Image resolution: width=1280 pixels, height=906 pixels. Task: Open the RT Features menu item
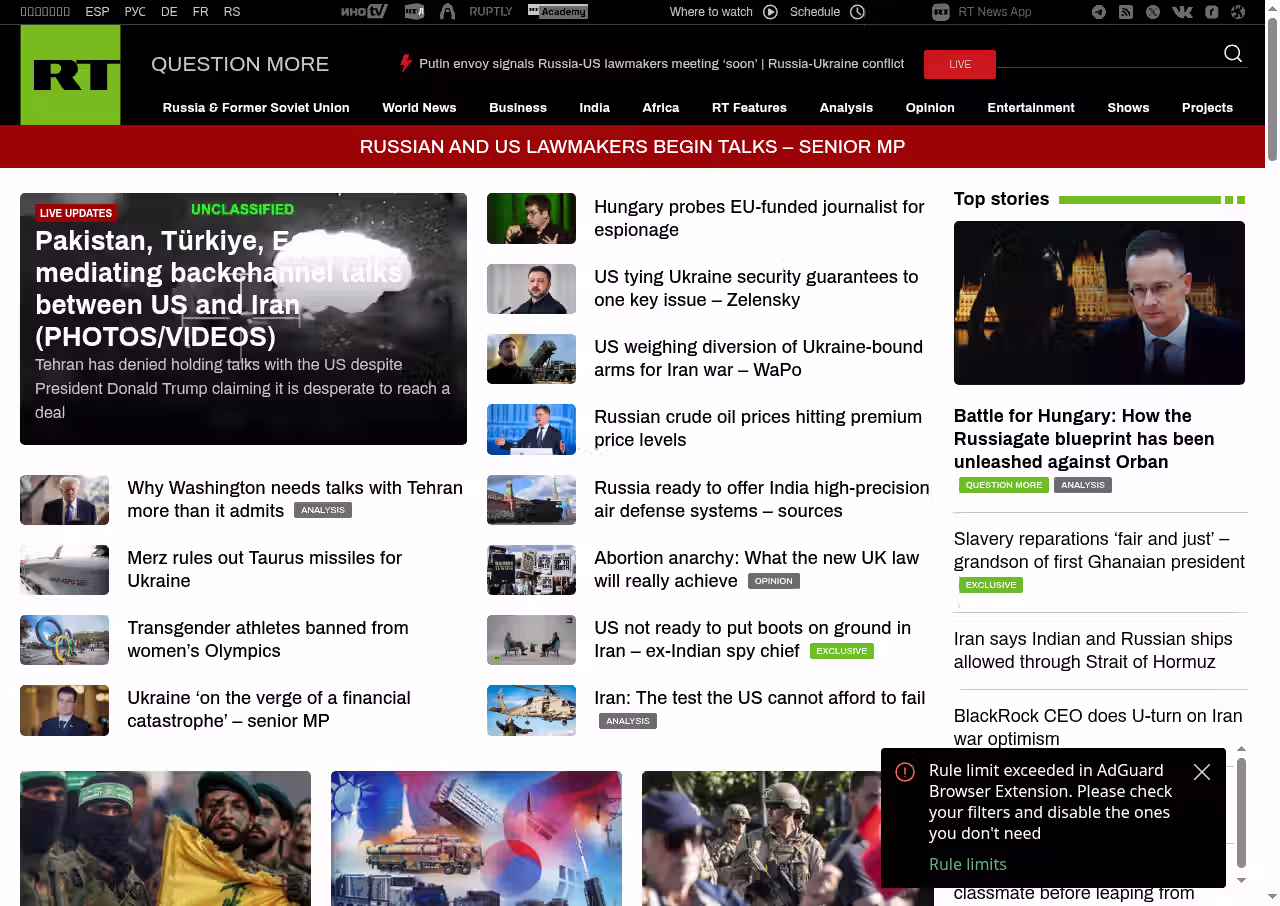[x=749, y=108]
